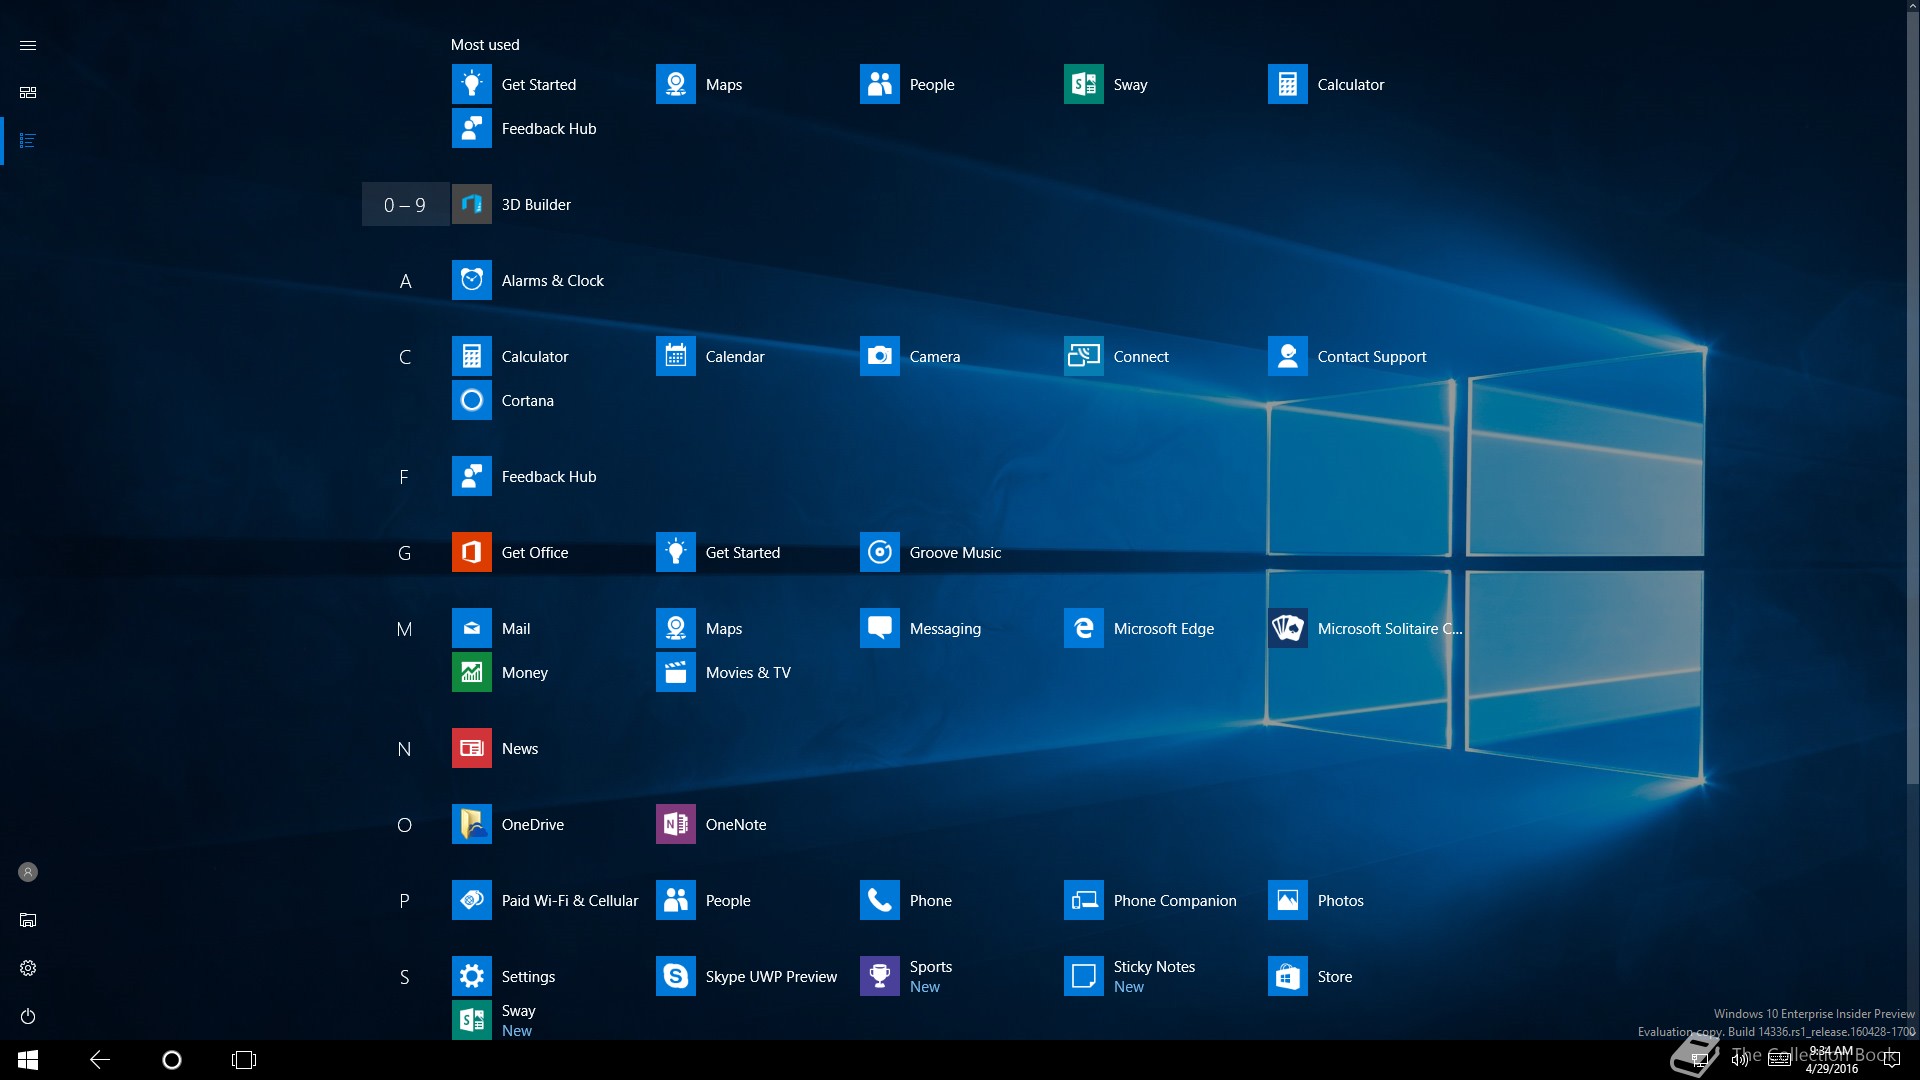Viewport: 1920px width, 1080px height.
Task: Click the letter M group header
Action: click(x=404, y=629)
